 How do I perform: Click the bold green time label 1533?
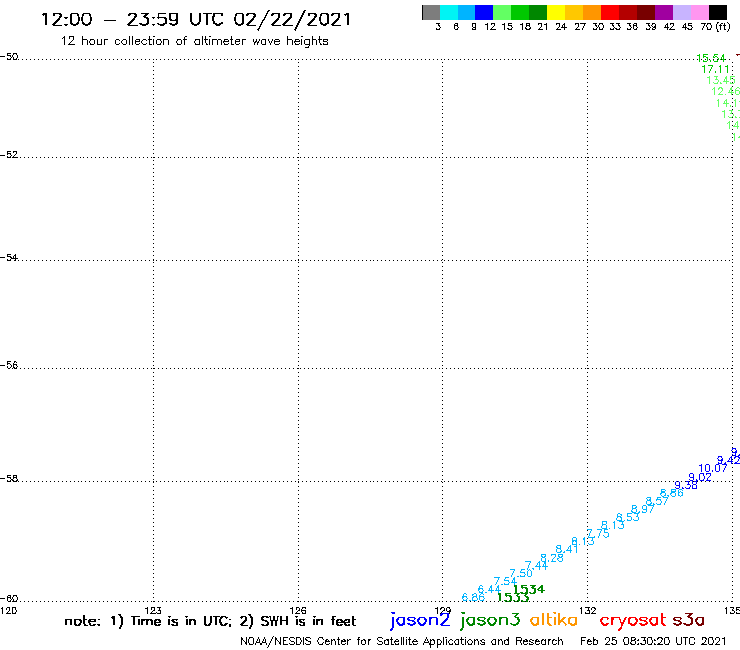[513, 598]
